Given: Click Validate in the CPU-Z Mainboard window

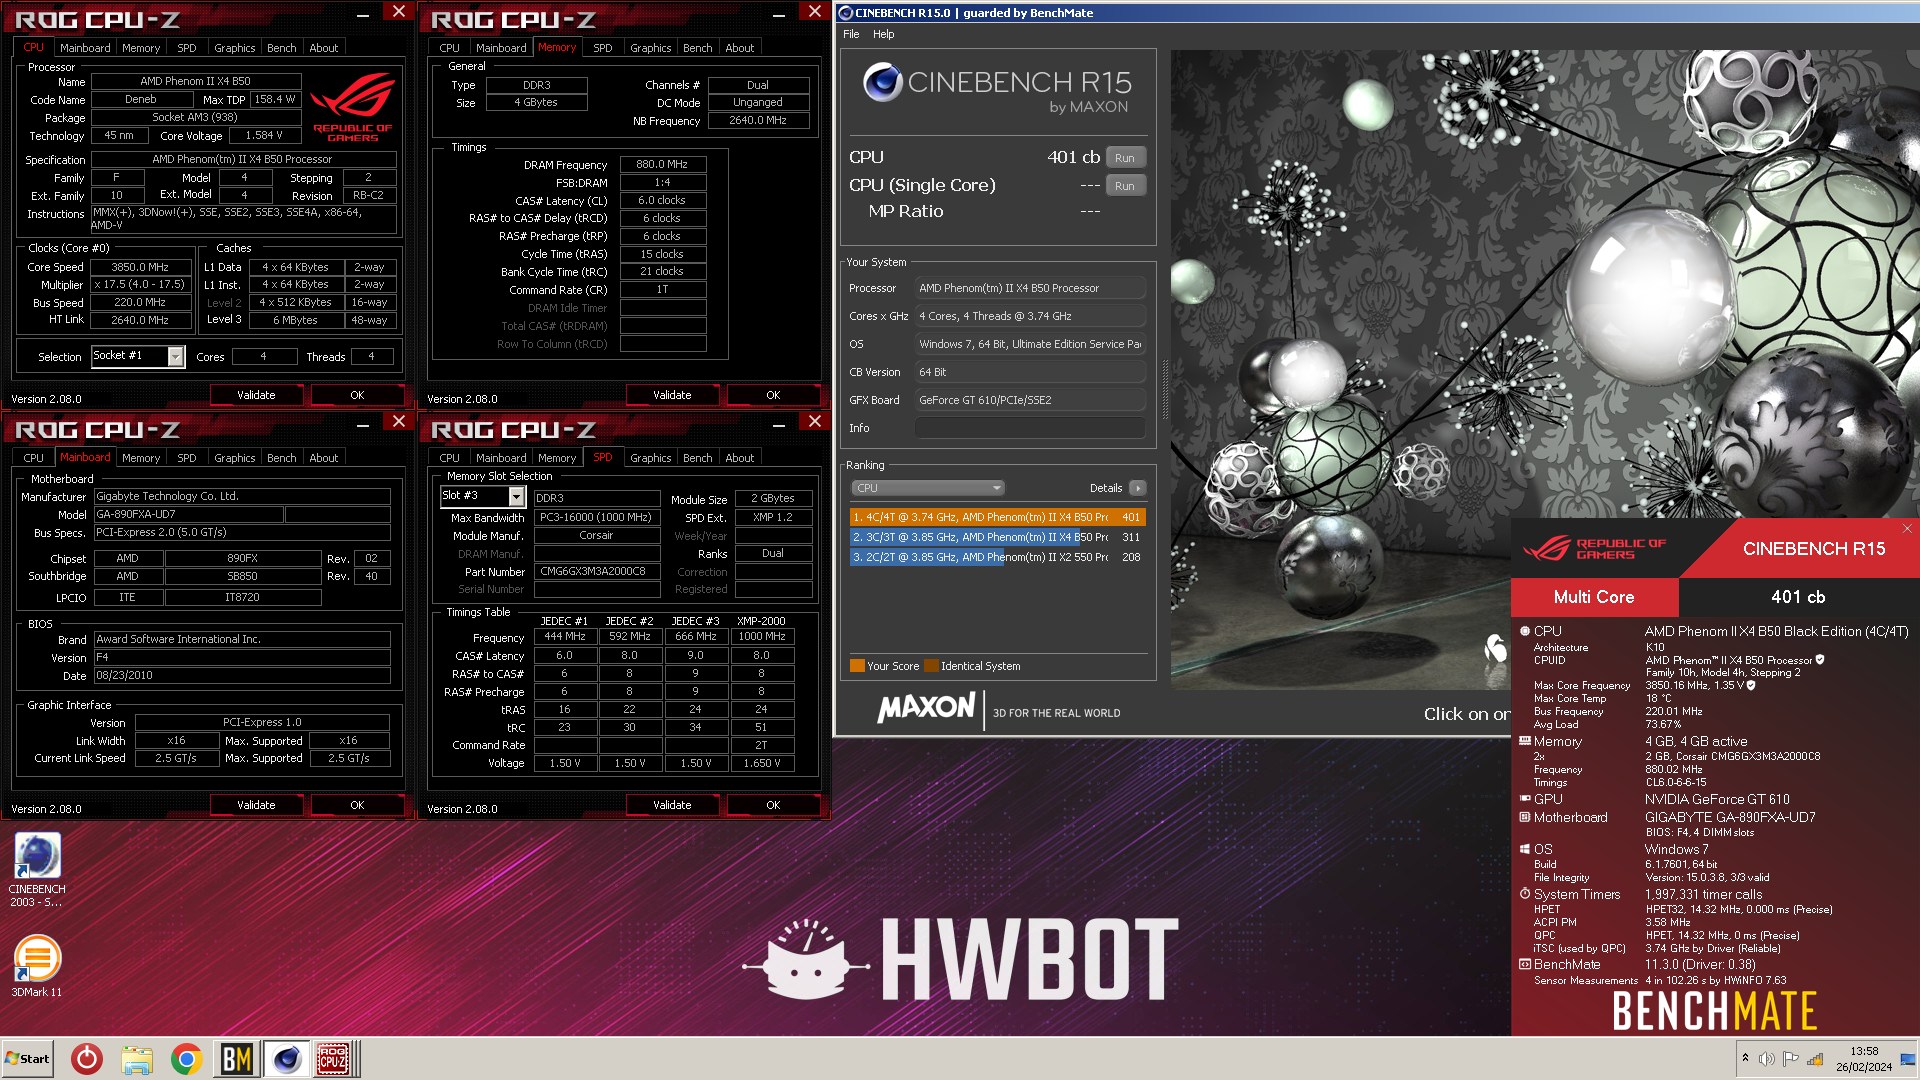Looking at the screenshot, I should tap(256, 805).
